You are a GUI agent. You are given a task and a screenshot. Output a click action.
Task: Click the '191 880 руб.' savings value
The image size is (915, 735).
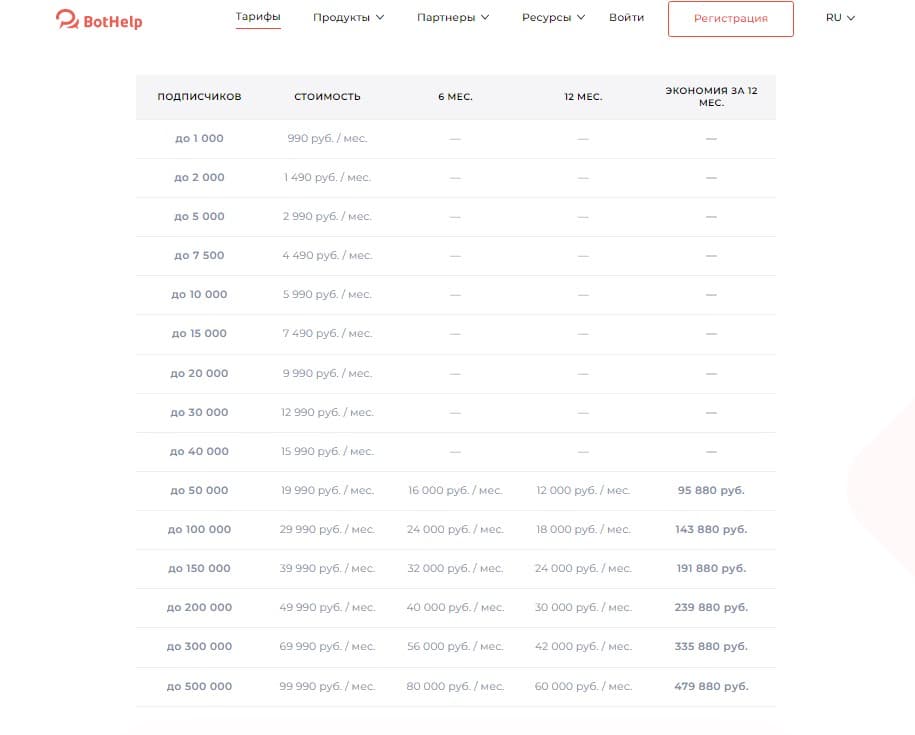pos(711,569)
